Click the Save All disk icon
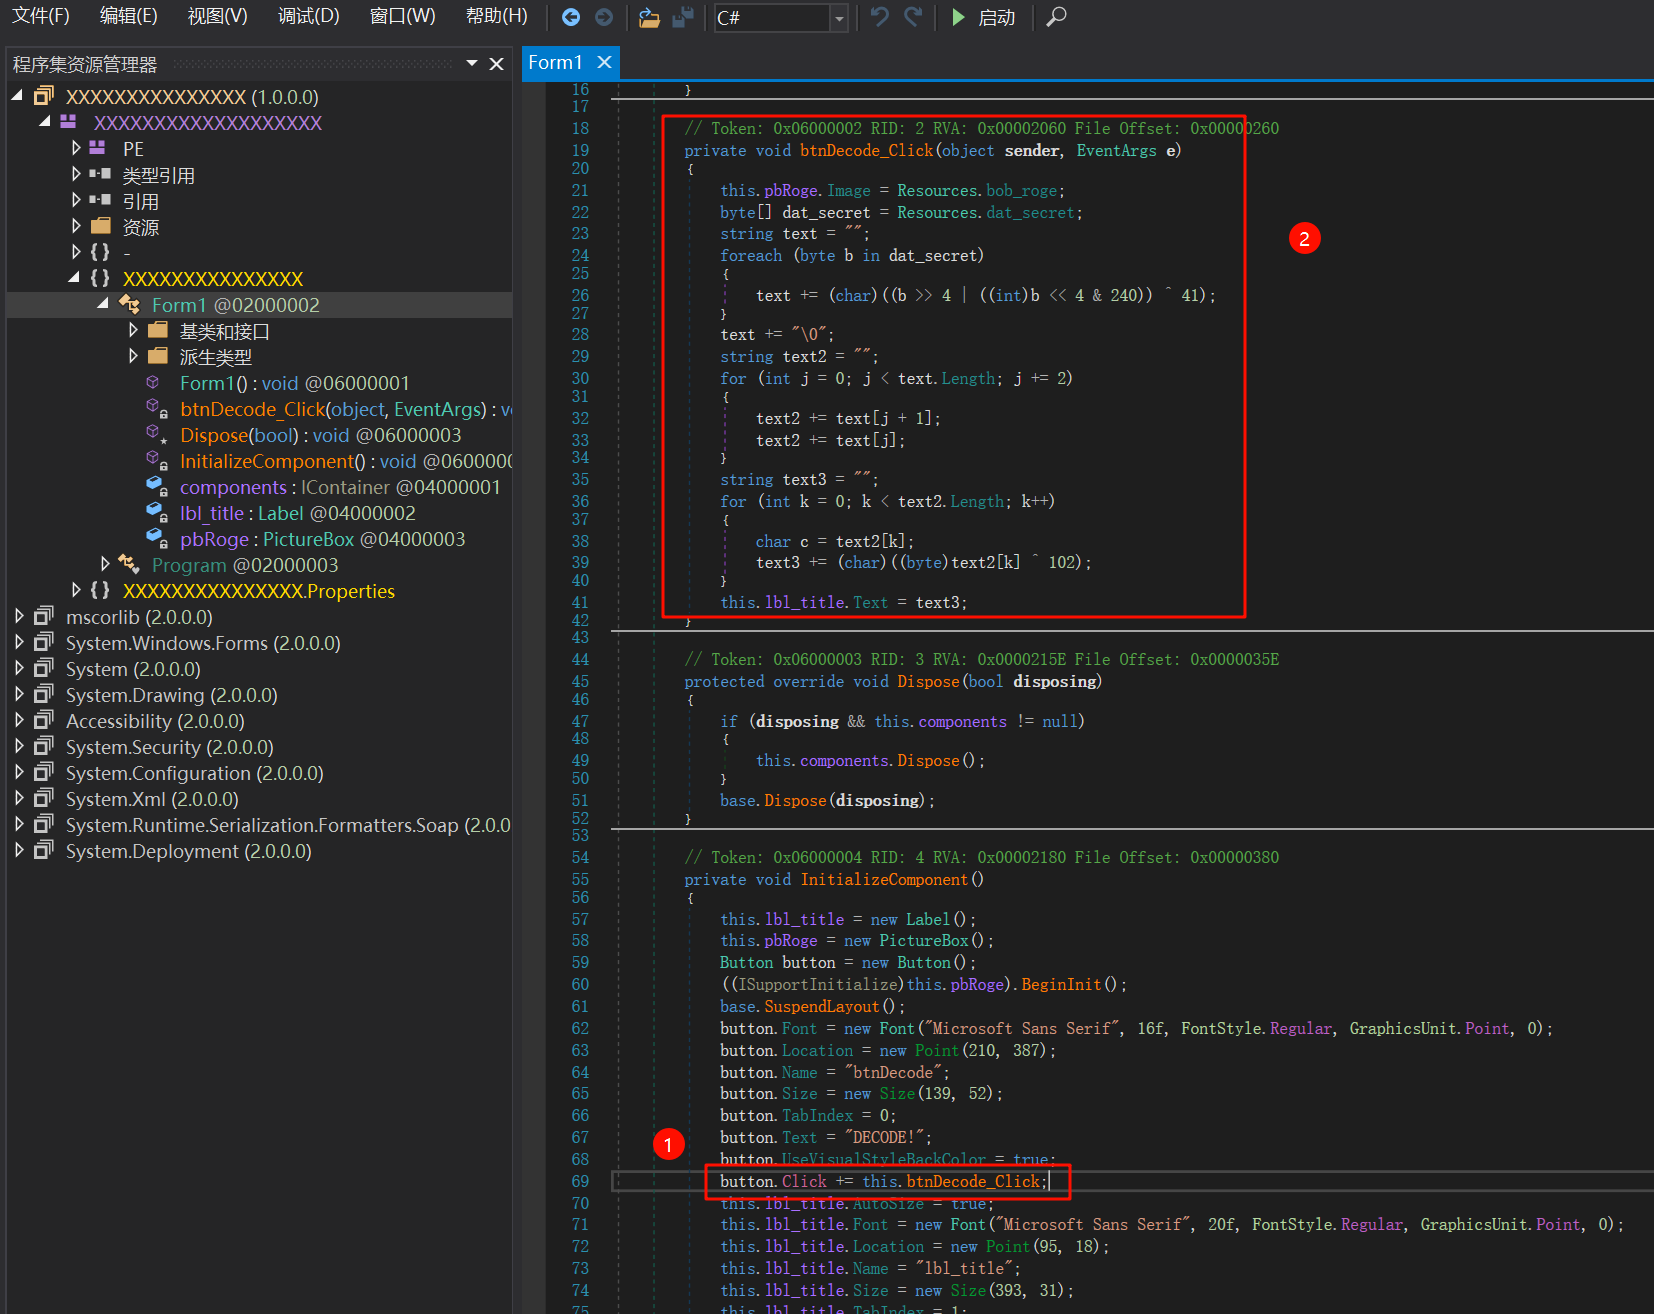The height and width of the screenshot is (1314, 1654). coord(683,17)
